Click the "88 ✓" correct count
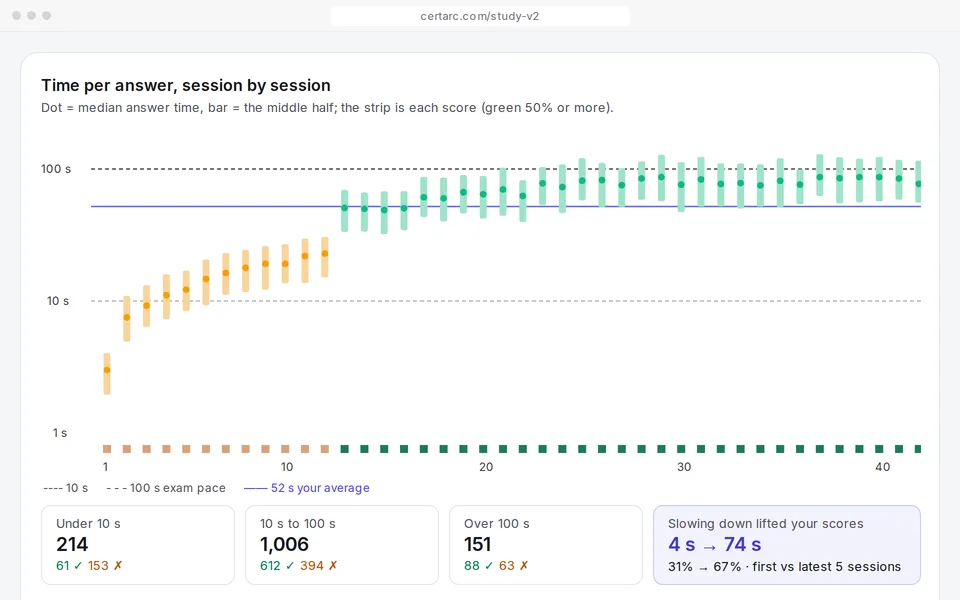Screen dimensions: 960x600 coord(479,566)
